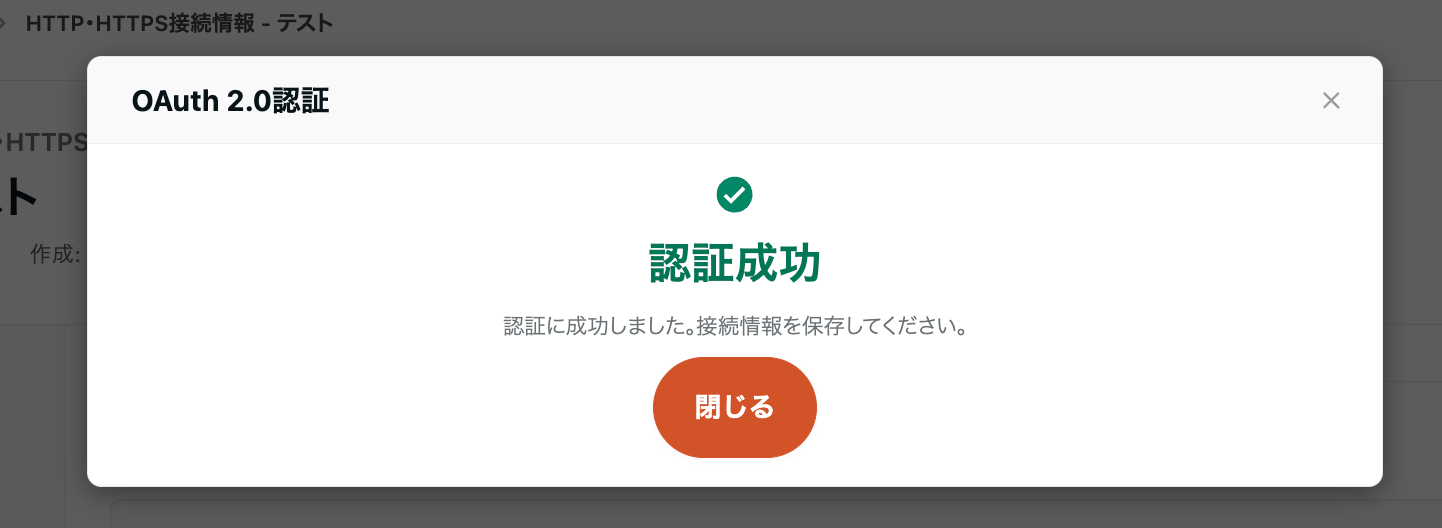Click the gray dialog header bar
Viewport: 1442px width, 528px height.
tap(735, 100)
